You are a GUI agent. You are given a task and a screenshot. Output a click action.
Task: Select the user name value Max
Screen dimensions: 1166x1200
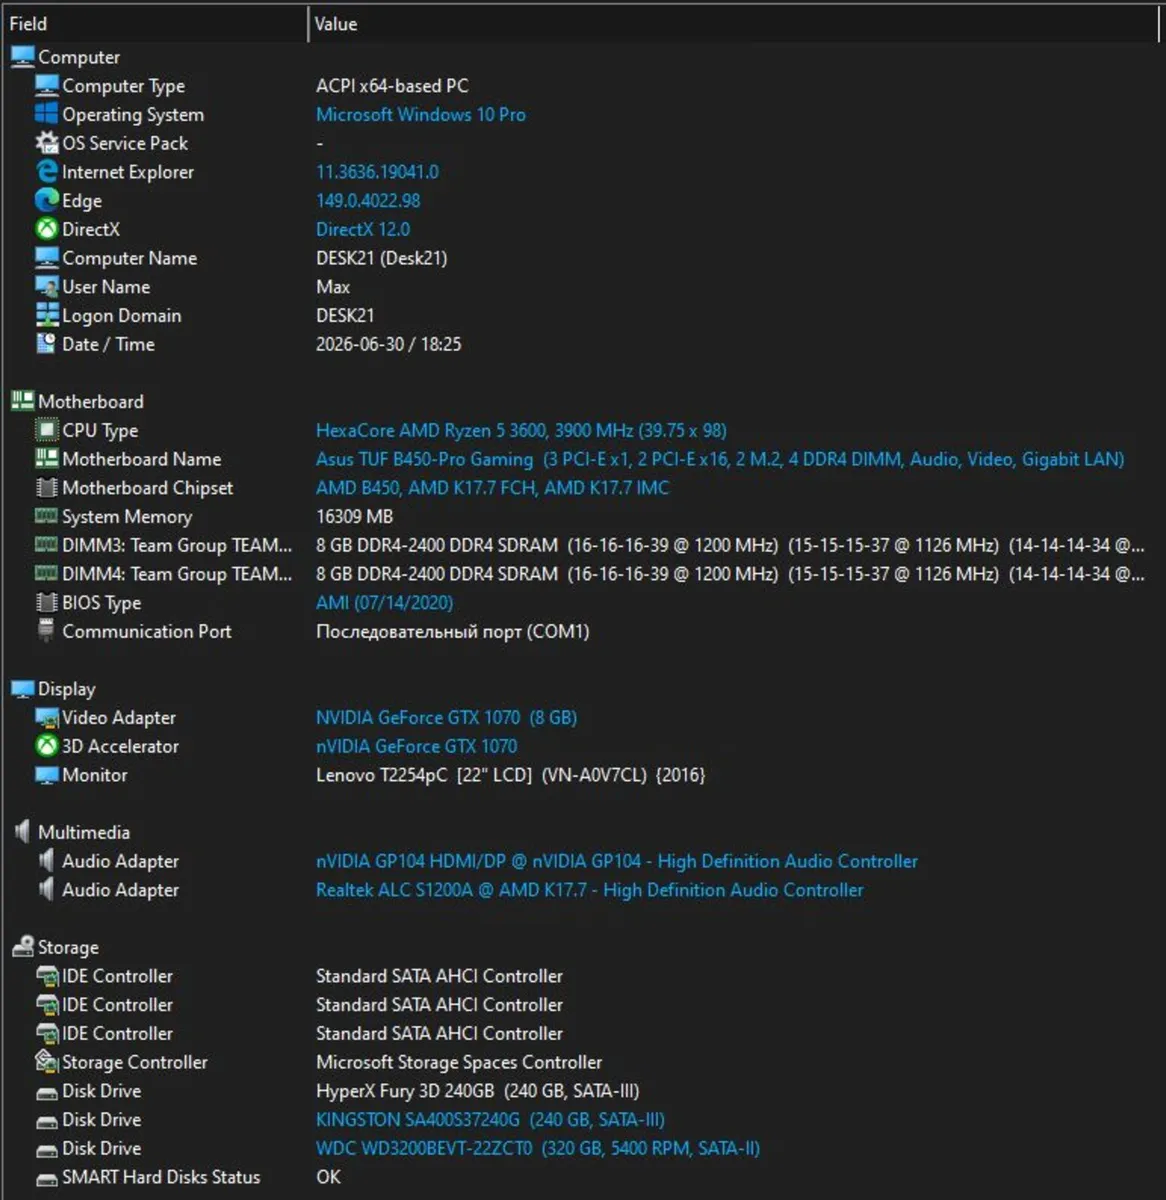(333, 287)
